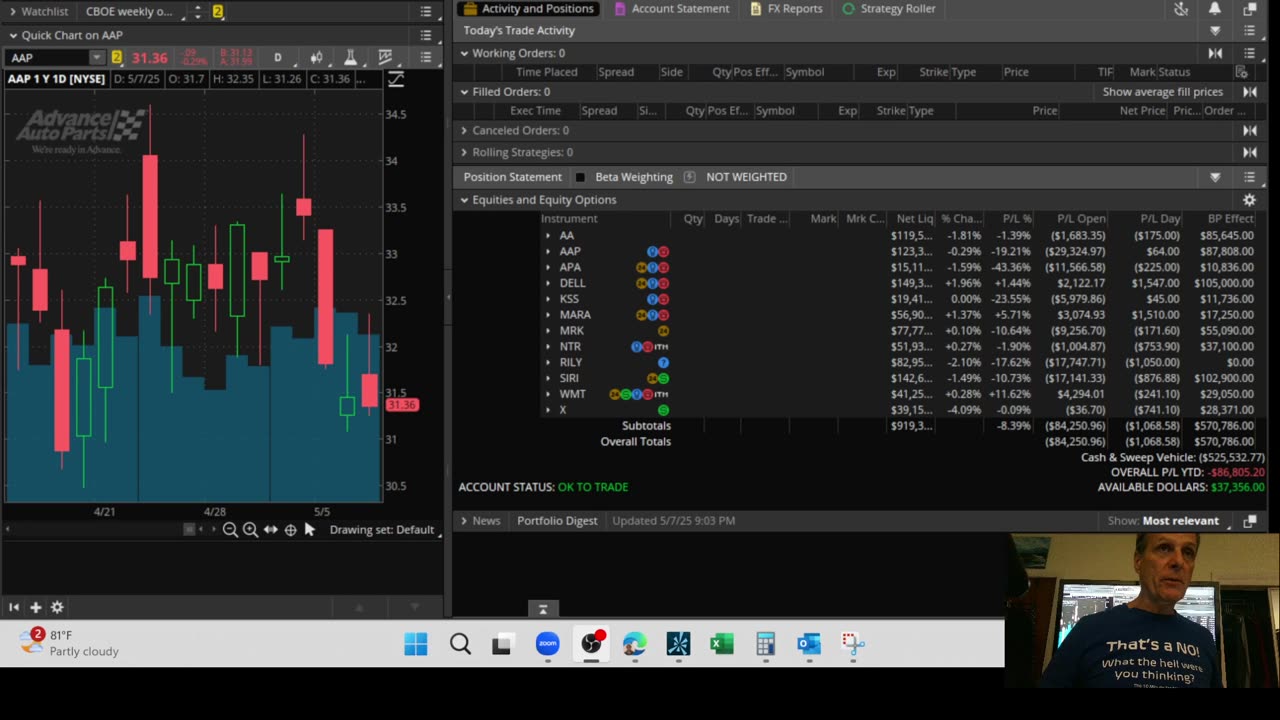Image resolution: width=1280 pixels, height=720 pixels.
Task: Open the chart patterns icon in Quick Chart toolbar
Action: click(385, 58)
